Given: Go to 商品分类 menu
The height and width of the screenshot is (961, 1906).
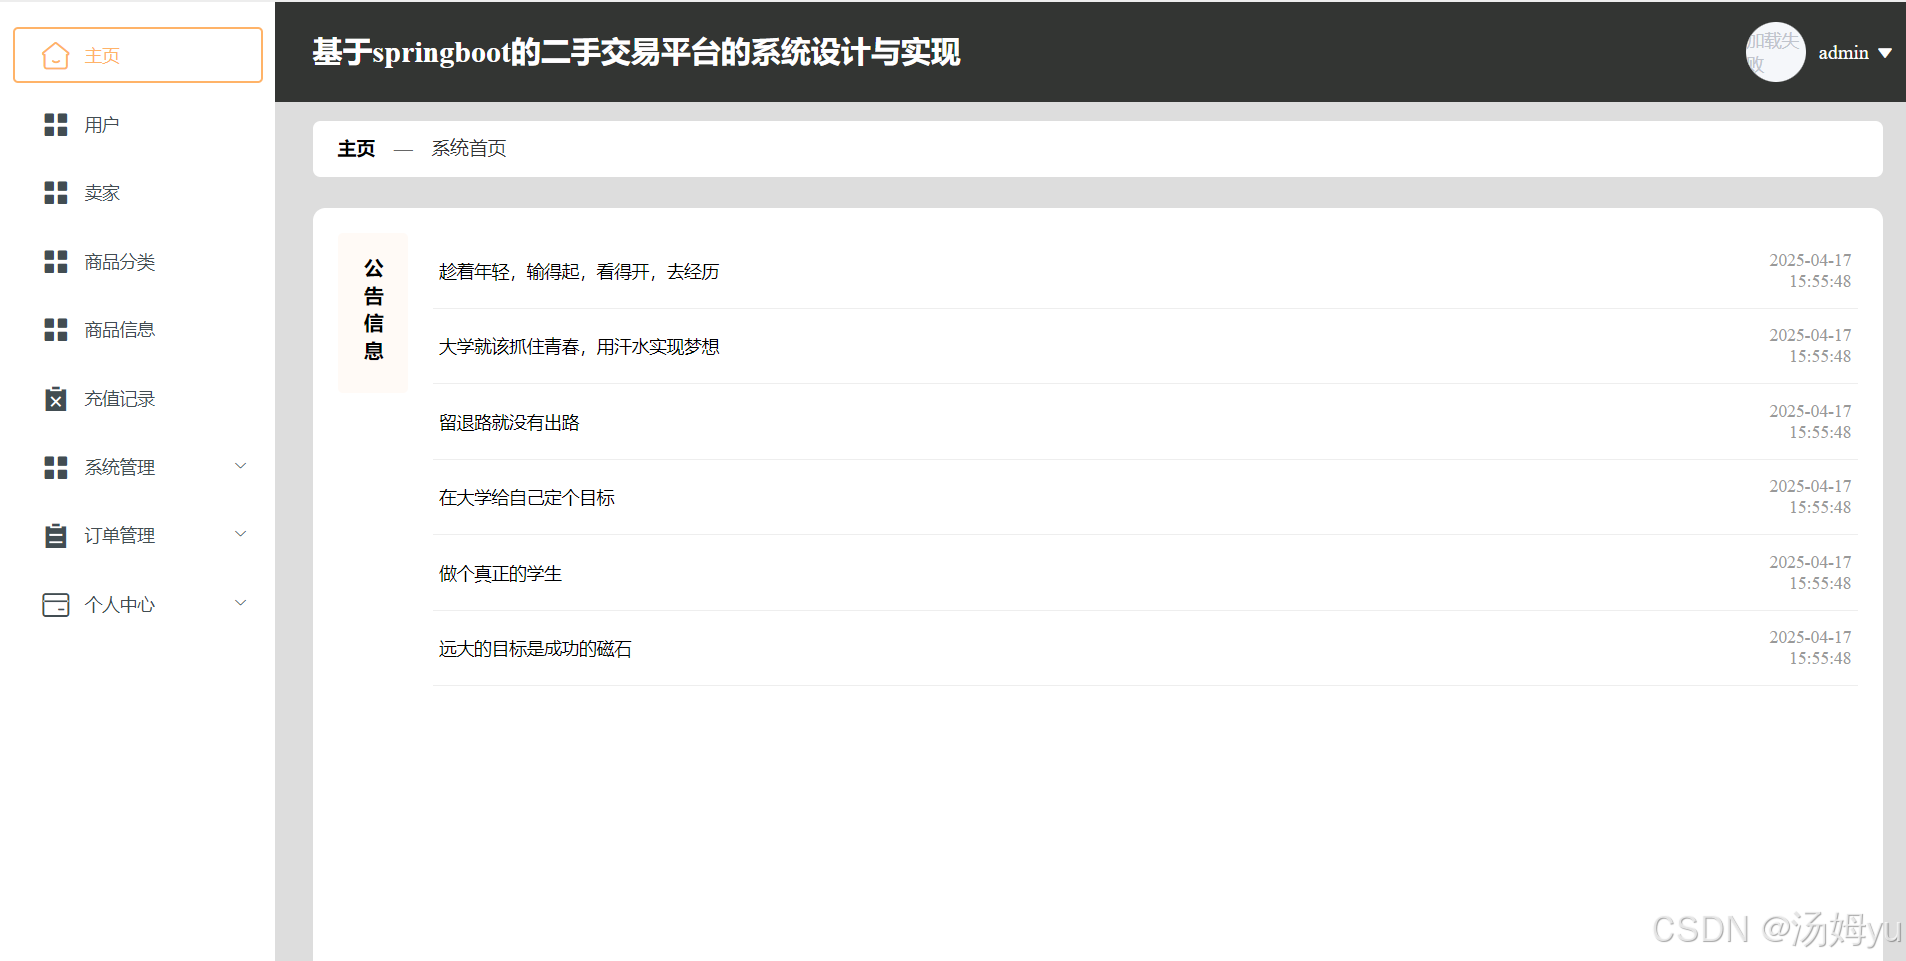Looking at the screenshot, I should point(138,262).
